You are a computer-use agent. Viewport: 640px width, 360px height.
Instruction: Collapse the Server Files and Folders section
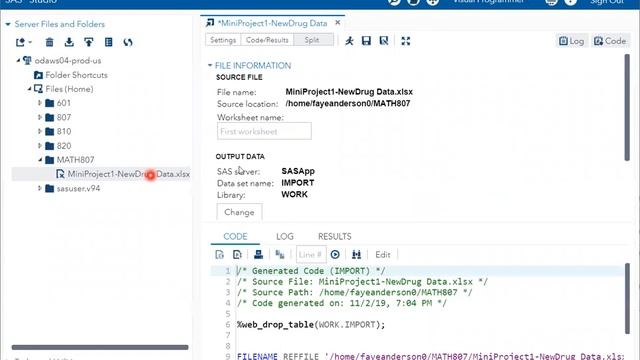tap(8, 24)
